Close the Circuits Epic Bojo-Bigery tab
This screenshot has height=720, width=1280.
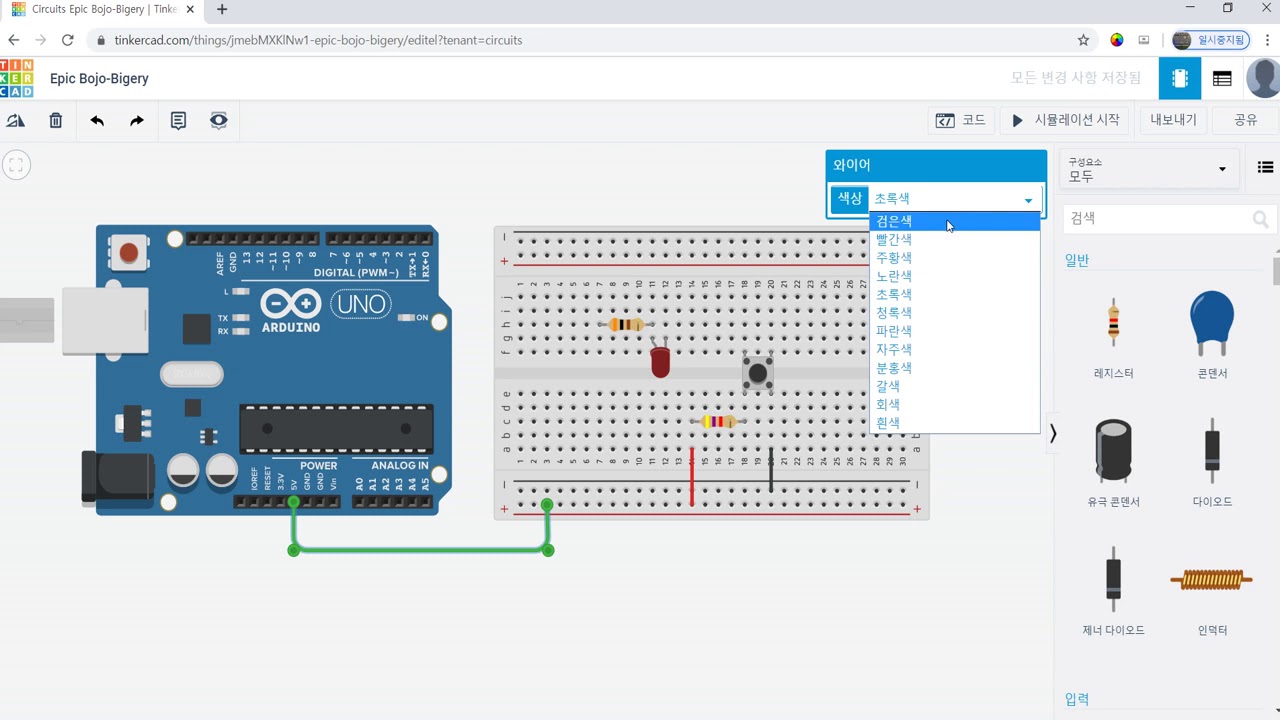coord(190,10)
